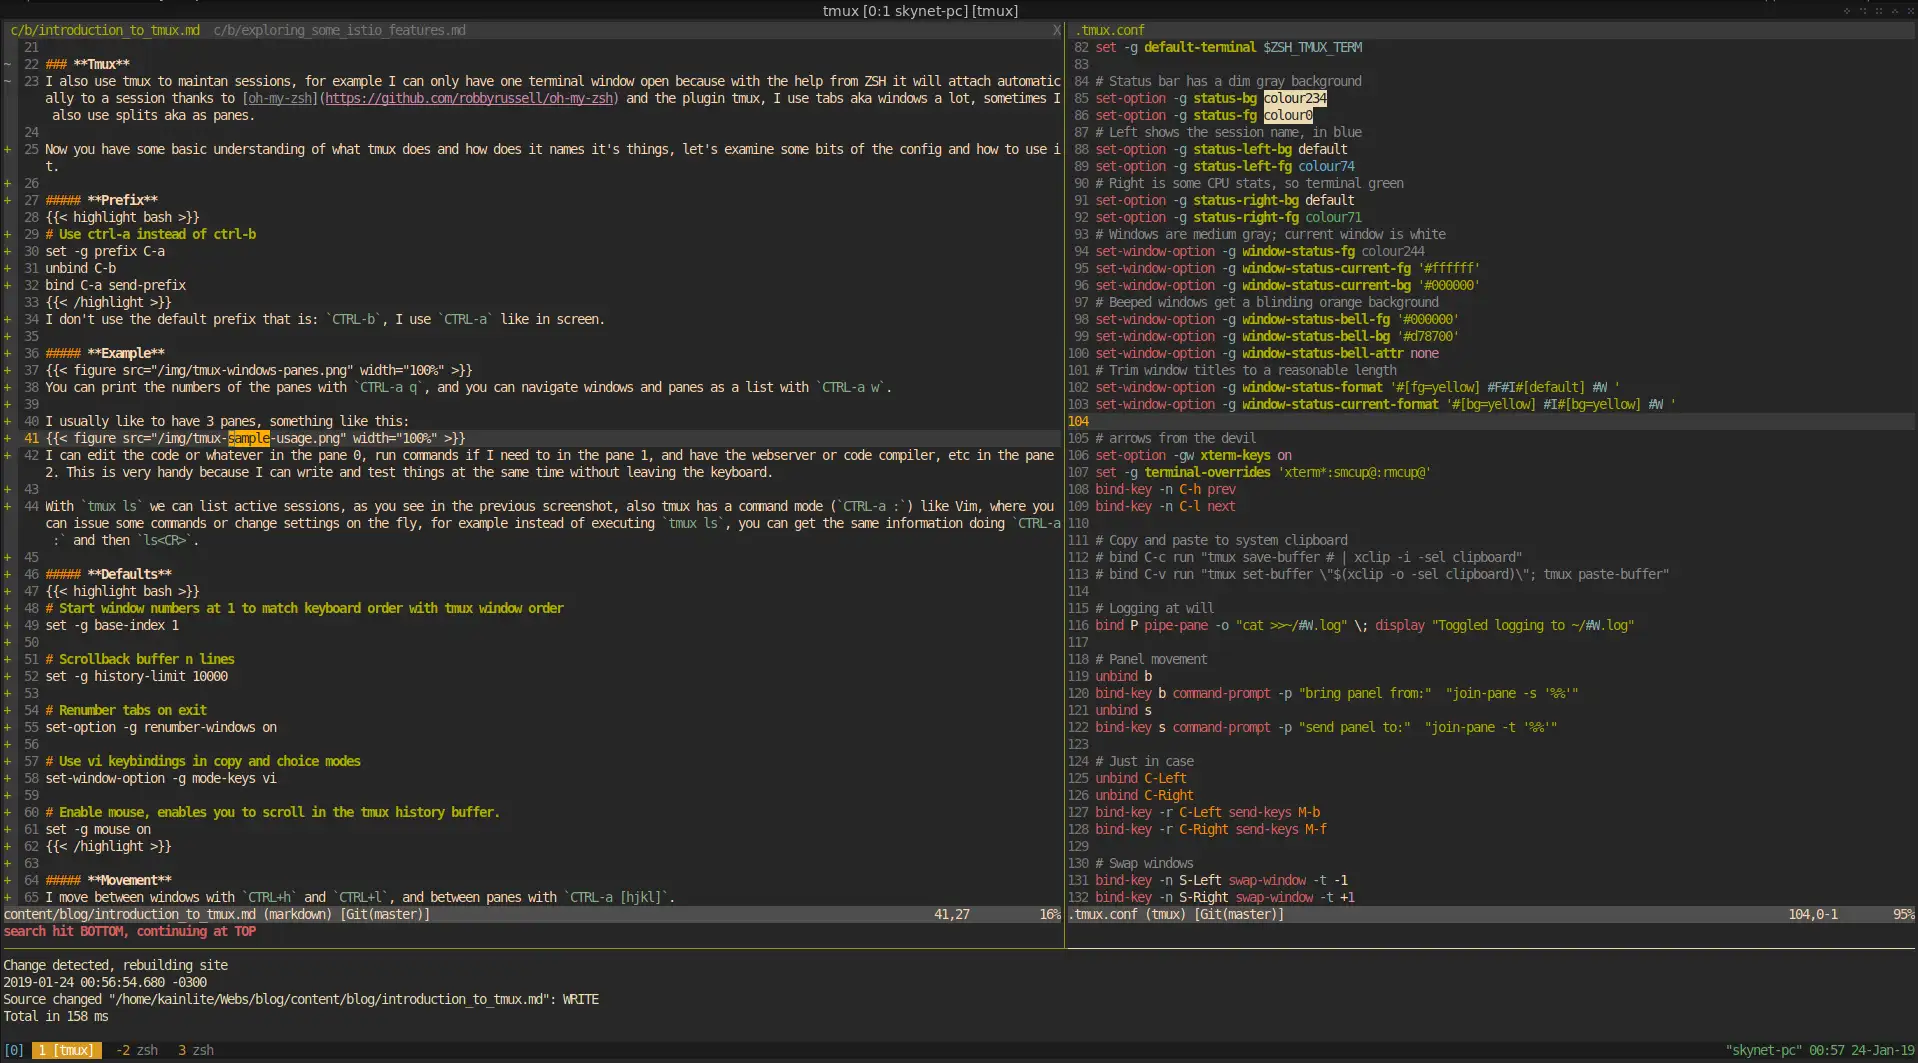This screenshot has width=1918, height=1063.
Task: Select tmux window '1 [tmux]' in status bar
Action: [x=67, y=1050]
